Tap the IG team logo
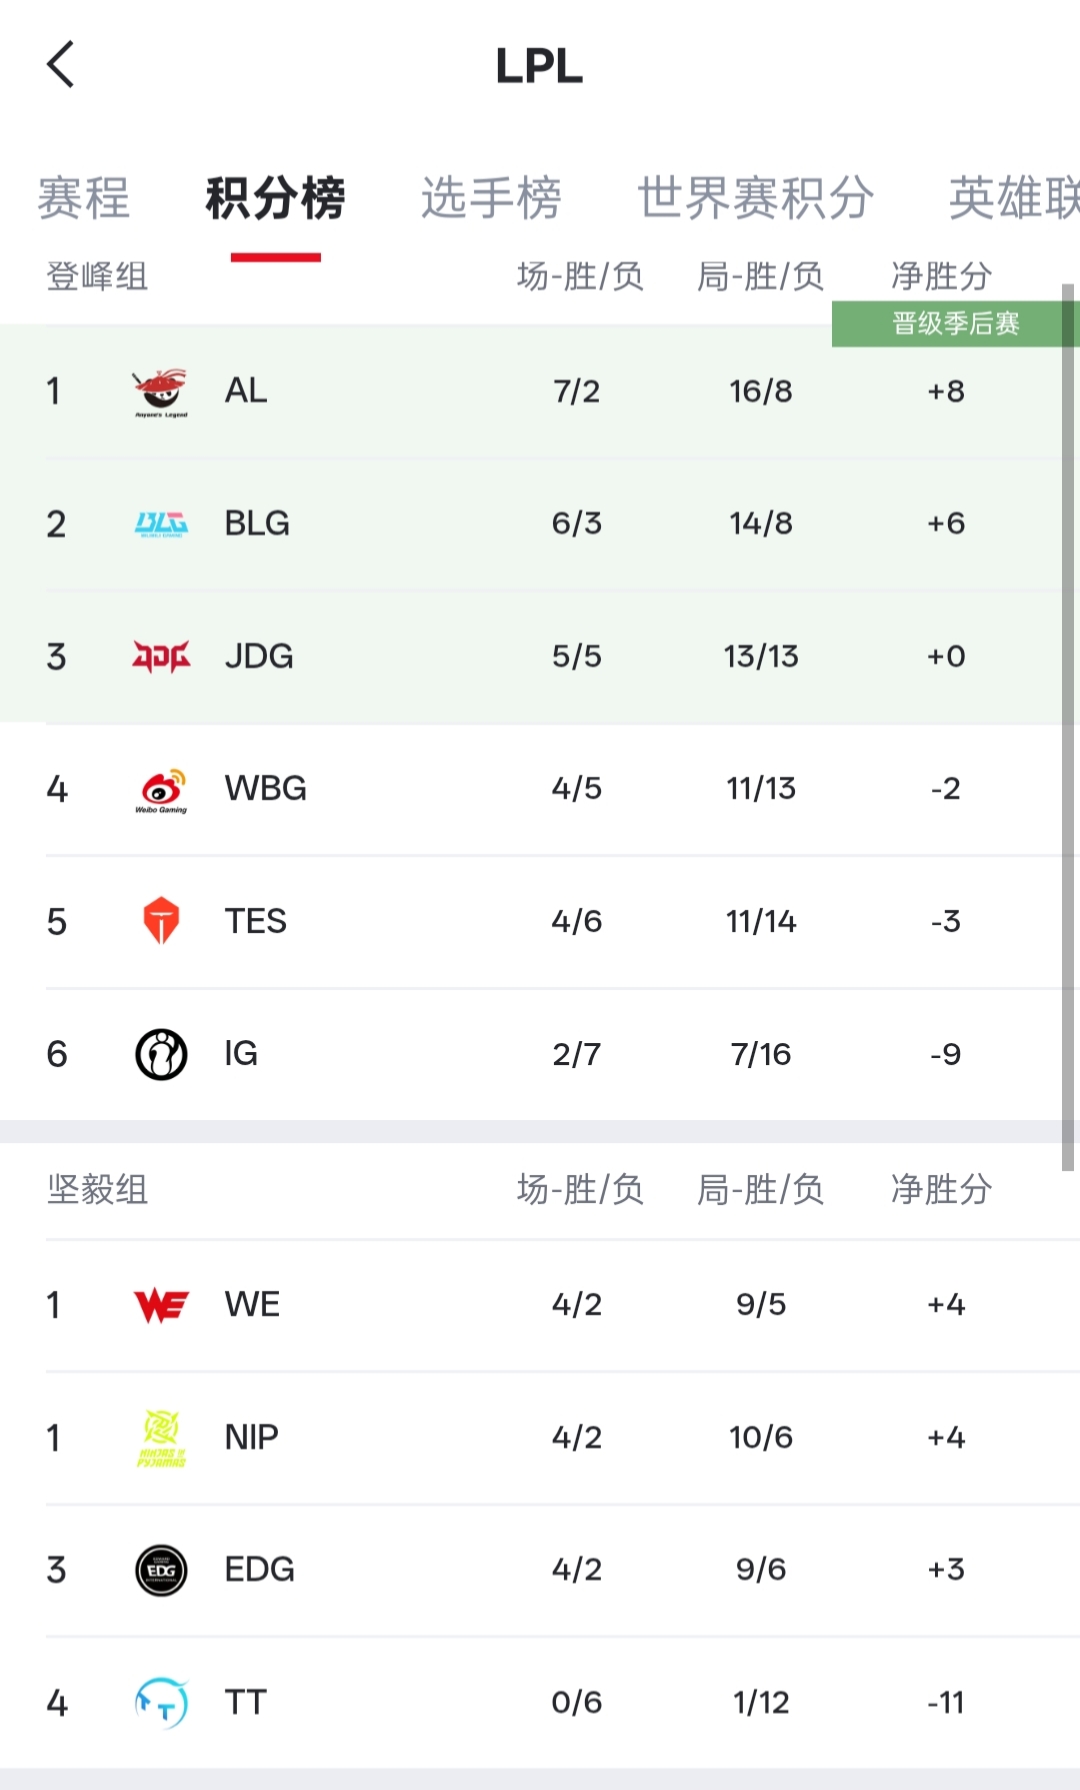Viewport: 1080px width, 1790px height. [x=160, y=1054]
